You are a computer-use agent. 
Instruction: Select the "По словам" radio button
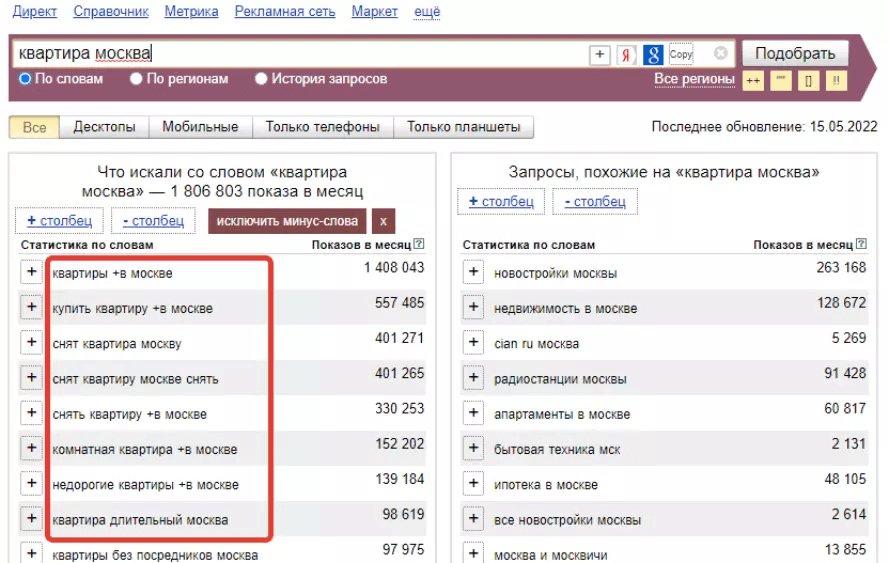(x=25, y=79)
